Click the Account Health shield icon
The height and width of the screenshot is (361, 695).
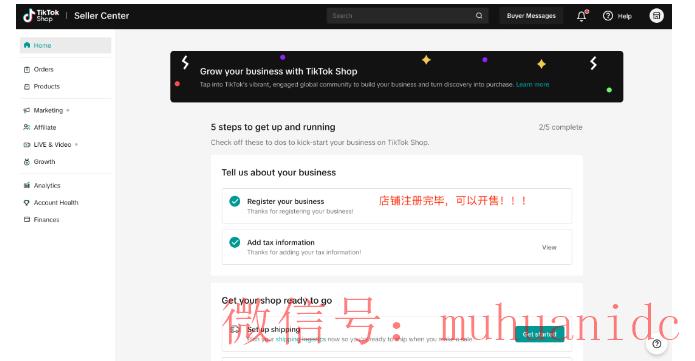click(x=27, y=203)
